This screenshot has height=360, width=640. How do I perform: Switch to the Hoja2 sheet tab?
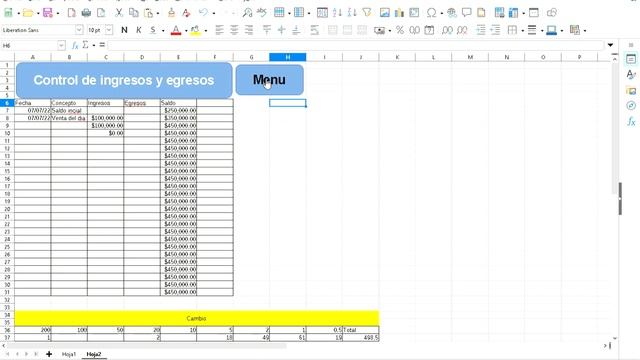pos(94,354)
